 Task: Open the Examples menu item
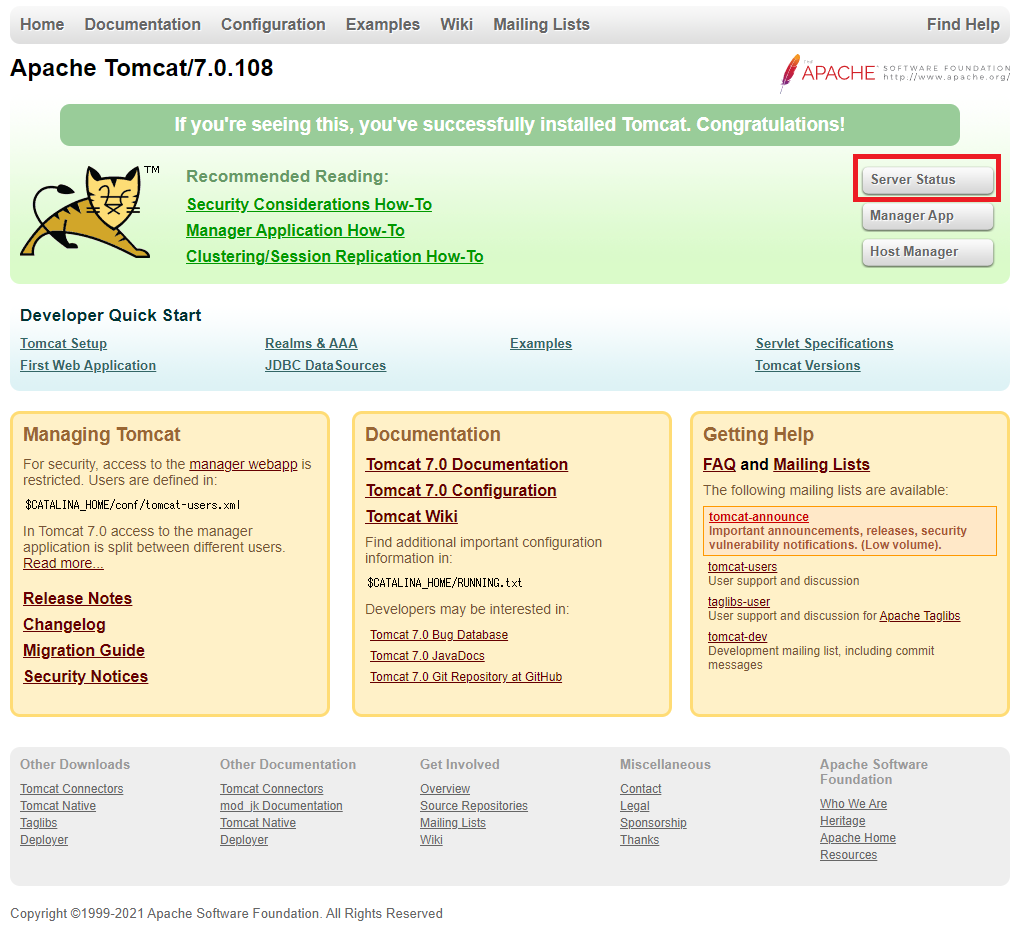coord(382,24)
